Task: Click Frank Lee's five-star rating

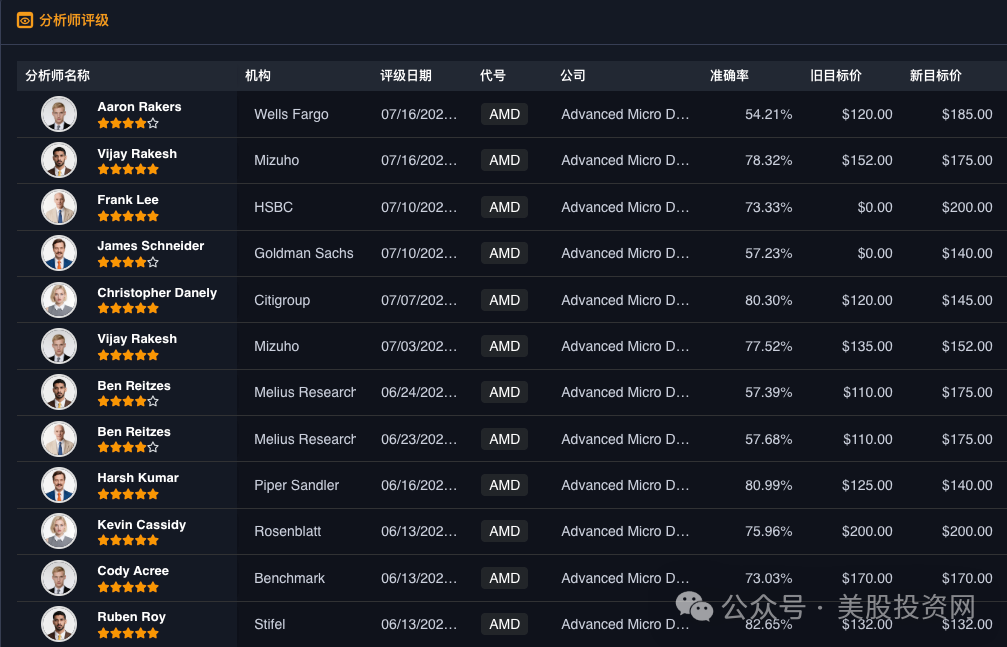Action: [x=128, y=216]
